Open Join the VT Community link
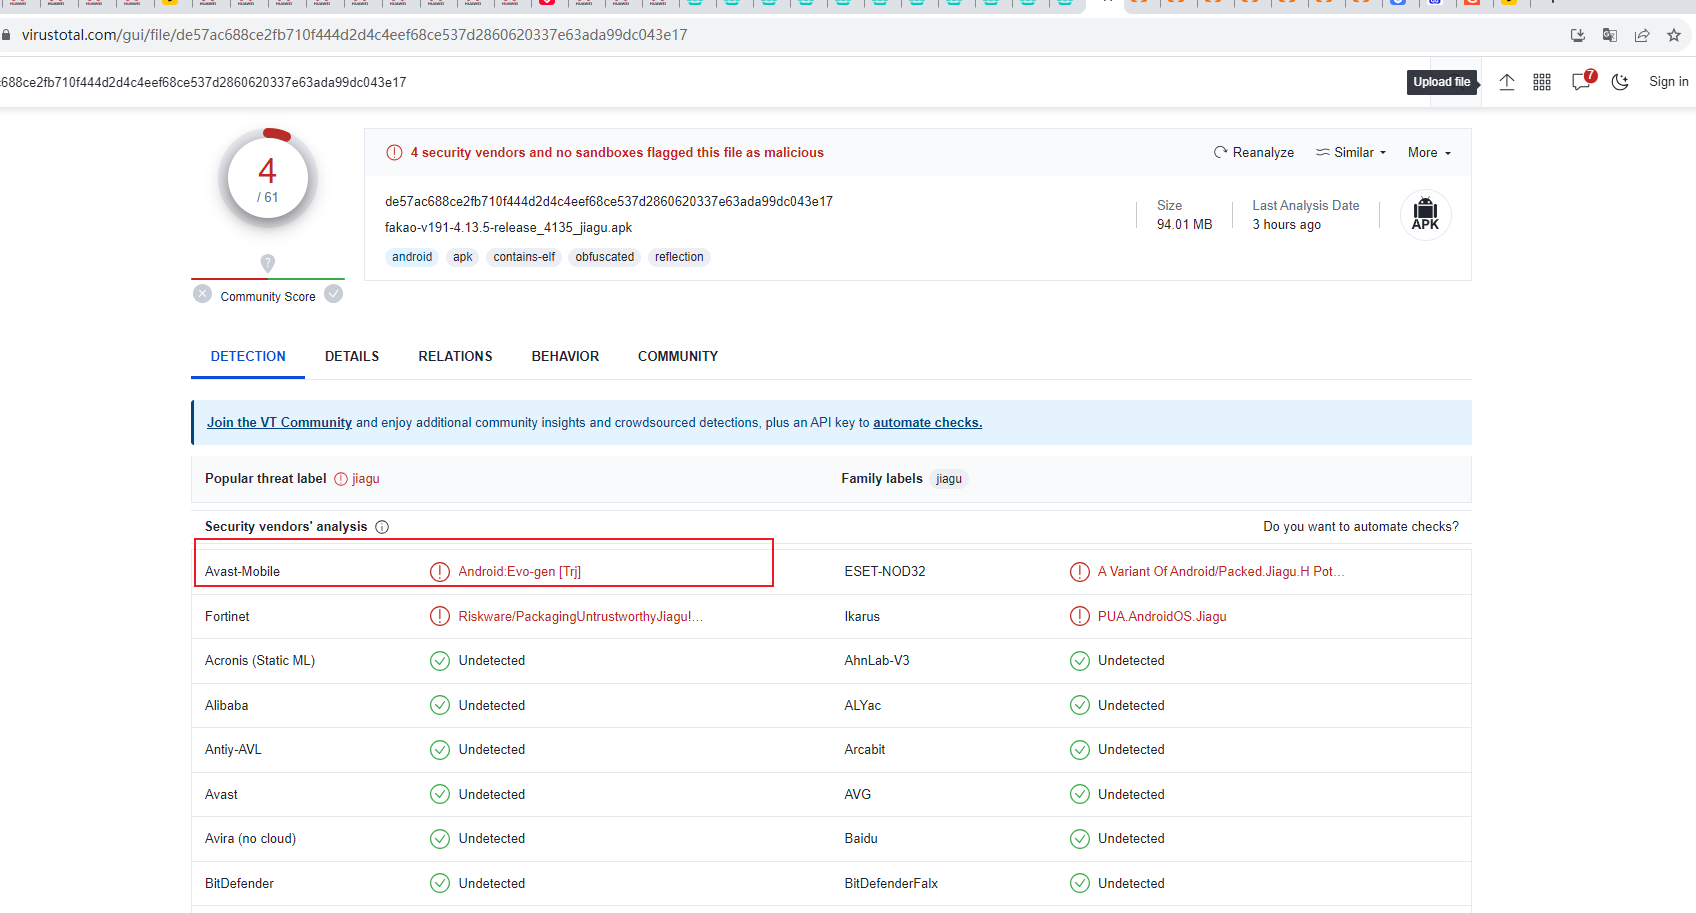Image resolution: width=1696 pixels, height=913 pixels. pos(279,423)
